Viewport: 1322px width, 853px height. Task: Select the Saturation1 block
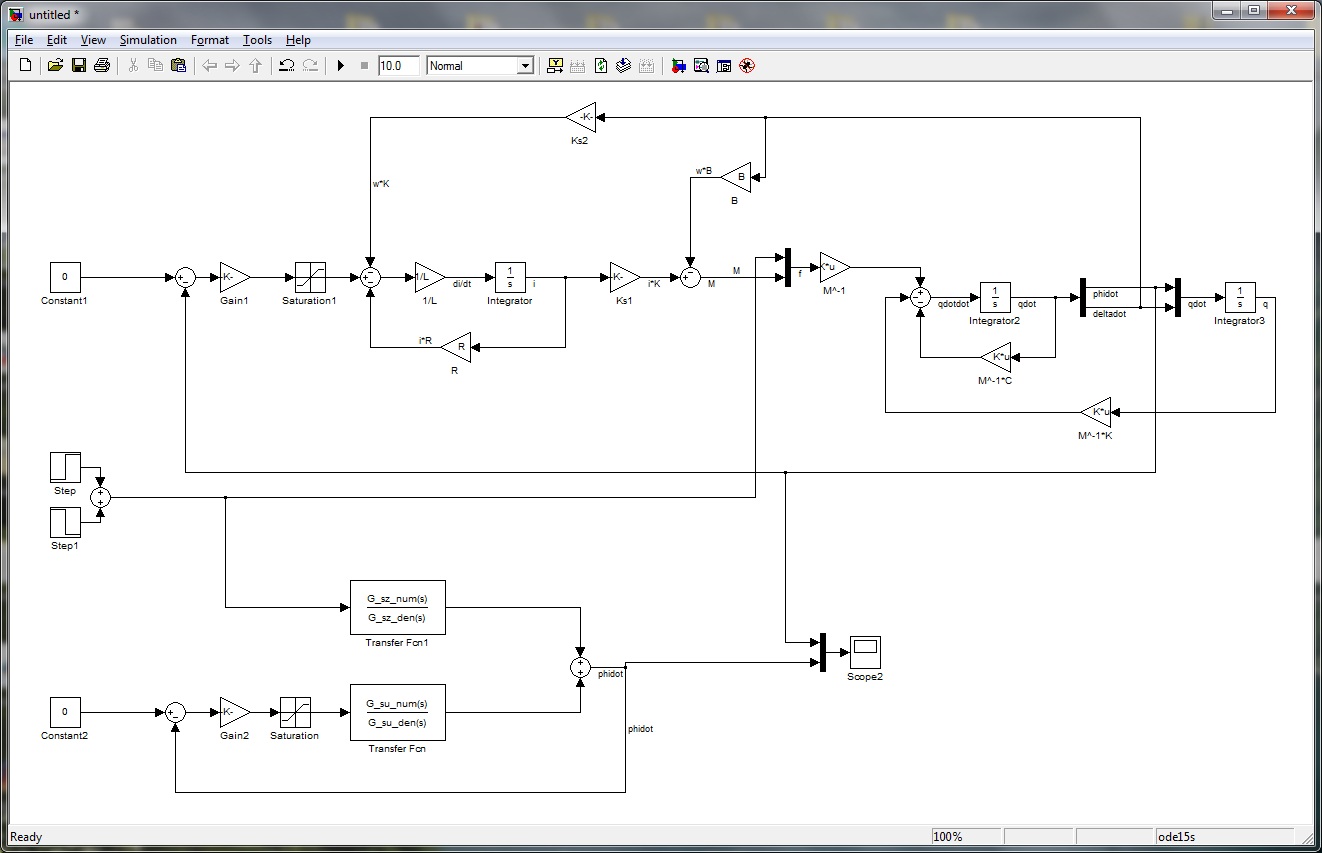click(309, 277)
